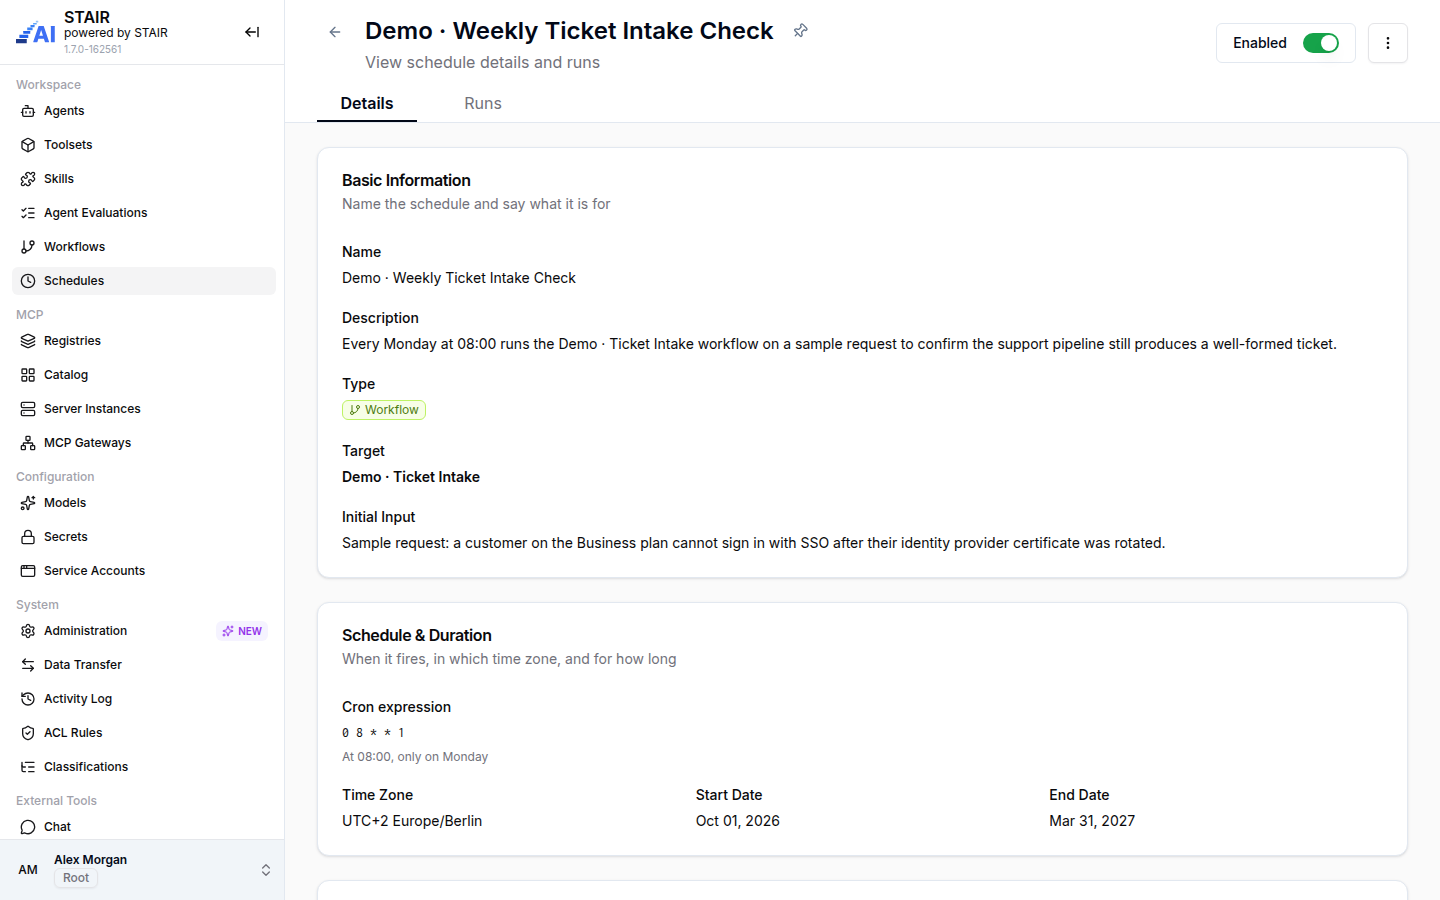
Task: Open MCP Gateways page
Action: 144,443
